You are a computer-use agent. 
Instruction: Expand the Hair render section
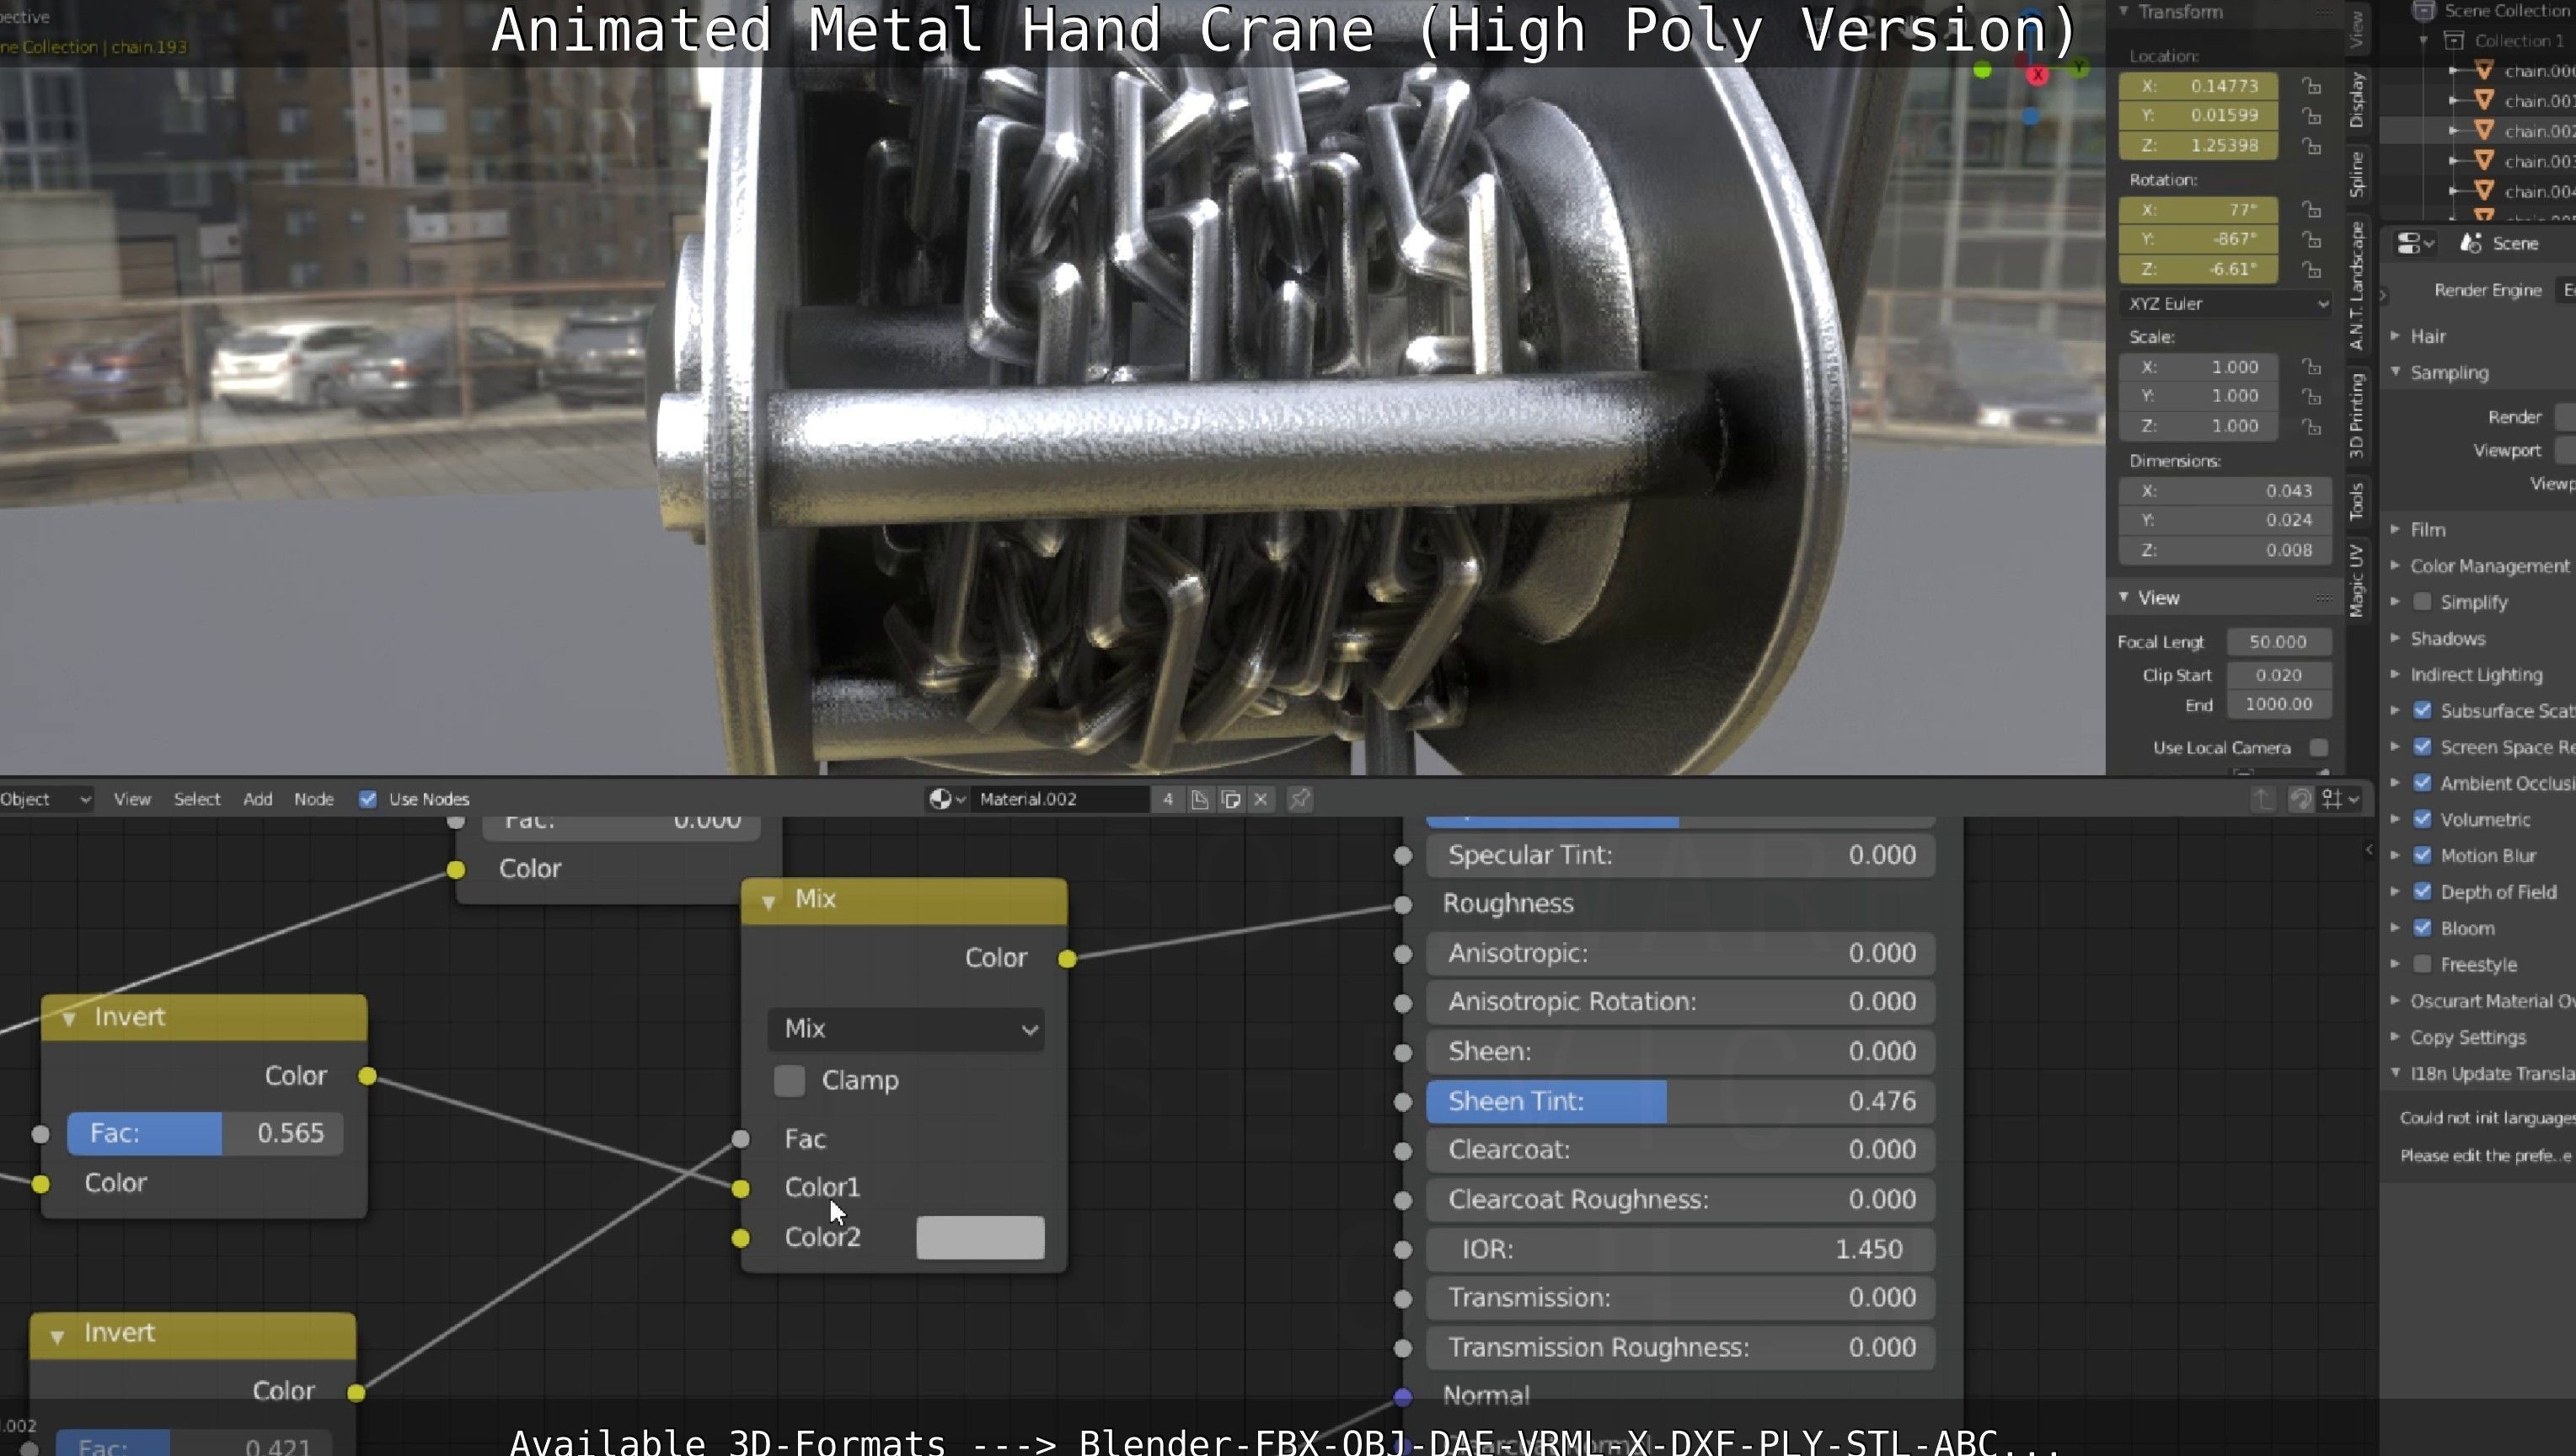[2395, 336]
